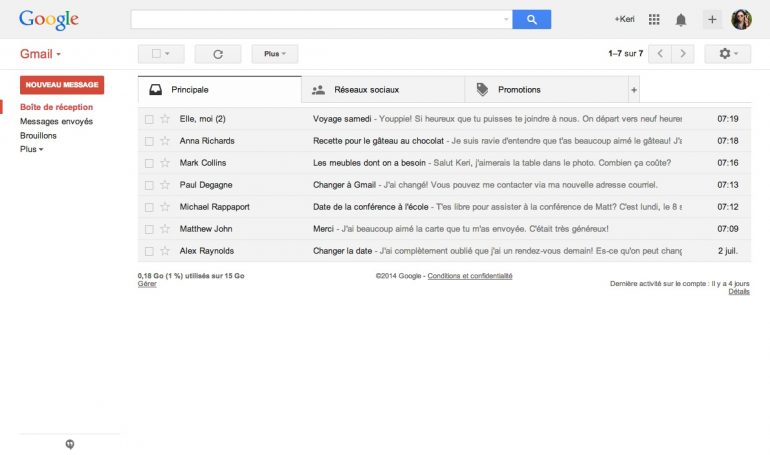The width and height of the screenshot is (770, 455).
Task: Expand the settings gear dropdown
Action: click(727, 54)
